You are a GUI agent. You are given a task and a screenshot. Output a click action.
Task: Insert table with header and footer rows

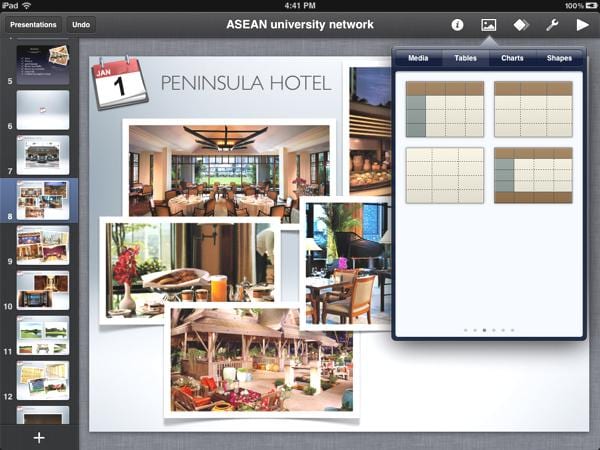[533, 175]
